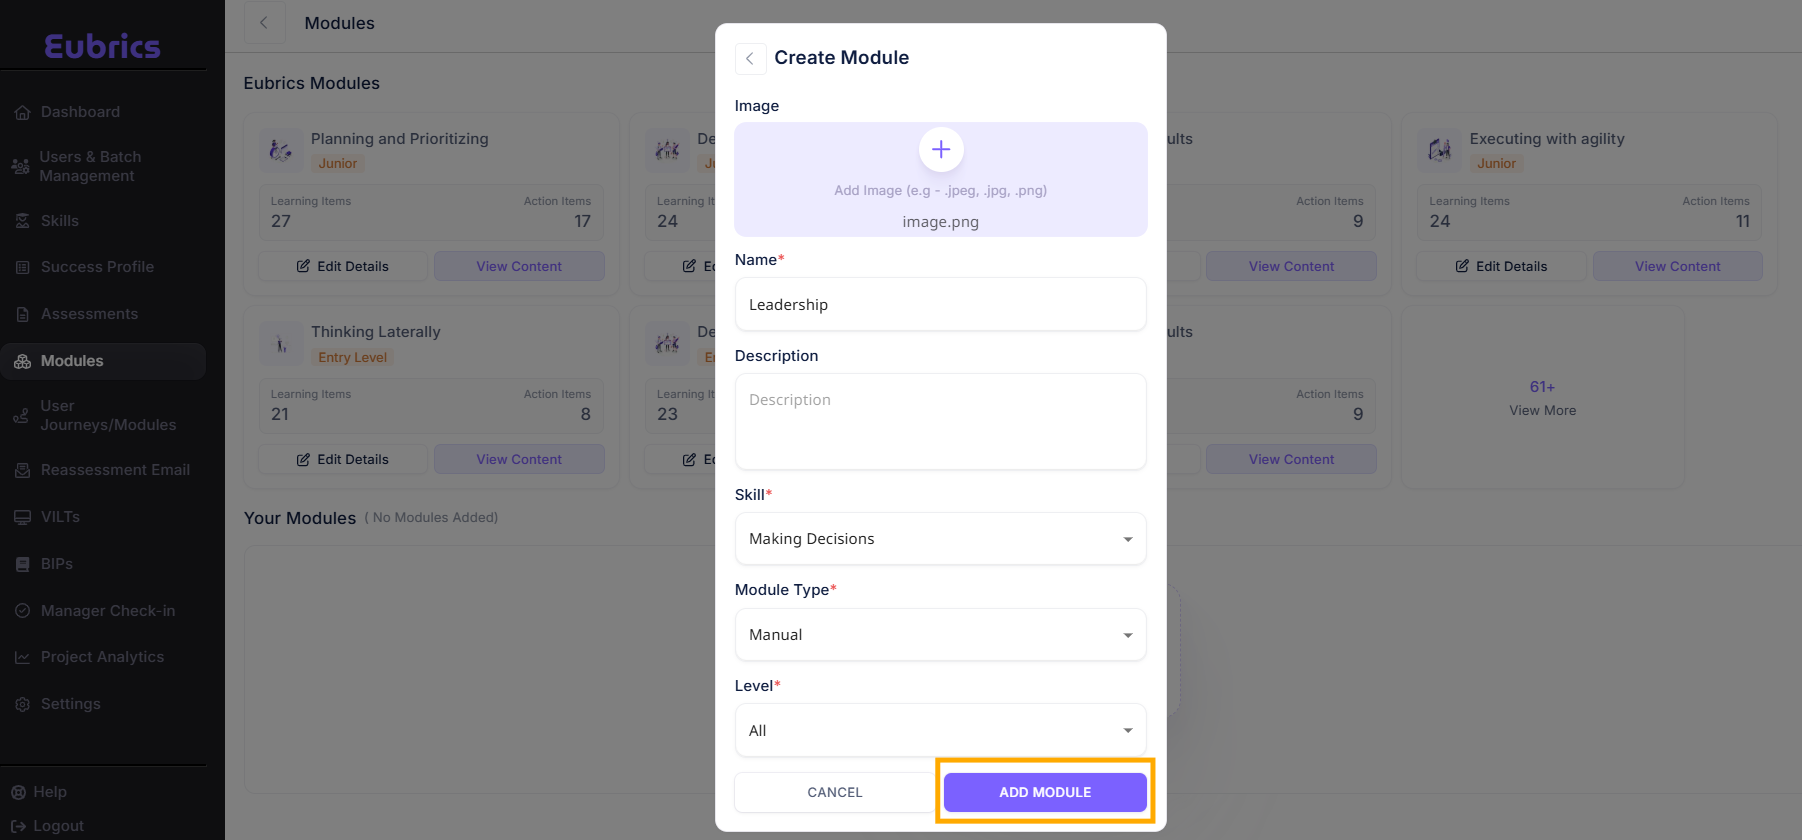Viewport: 1802px width, 840px height.
Task: Open Assessments in the sidebar menu
Action: coord(89,314)
